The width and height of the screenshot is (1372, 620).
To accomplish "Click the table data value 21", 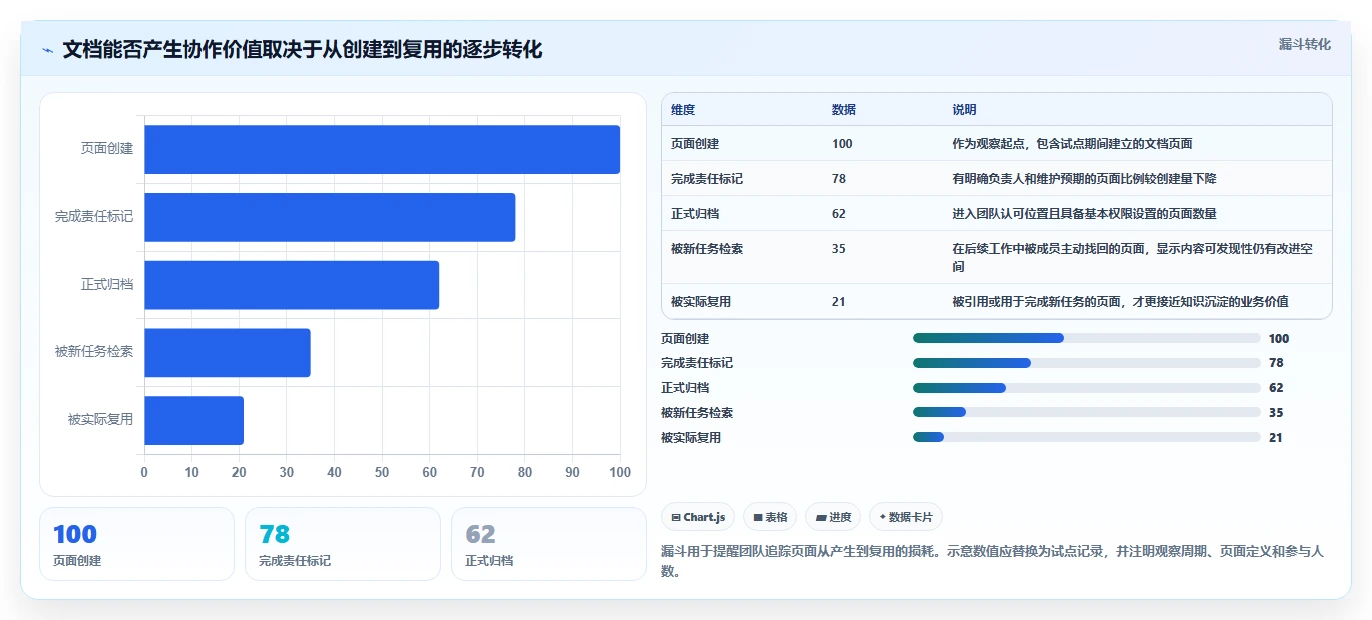I will click(x=839, y=302).
